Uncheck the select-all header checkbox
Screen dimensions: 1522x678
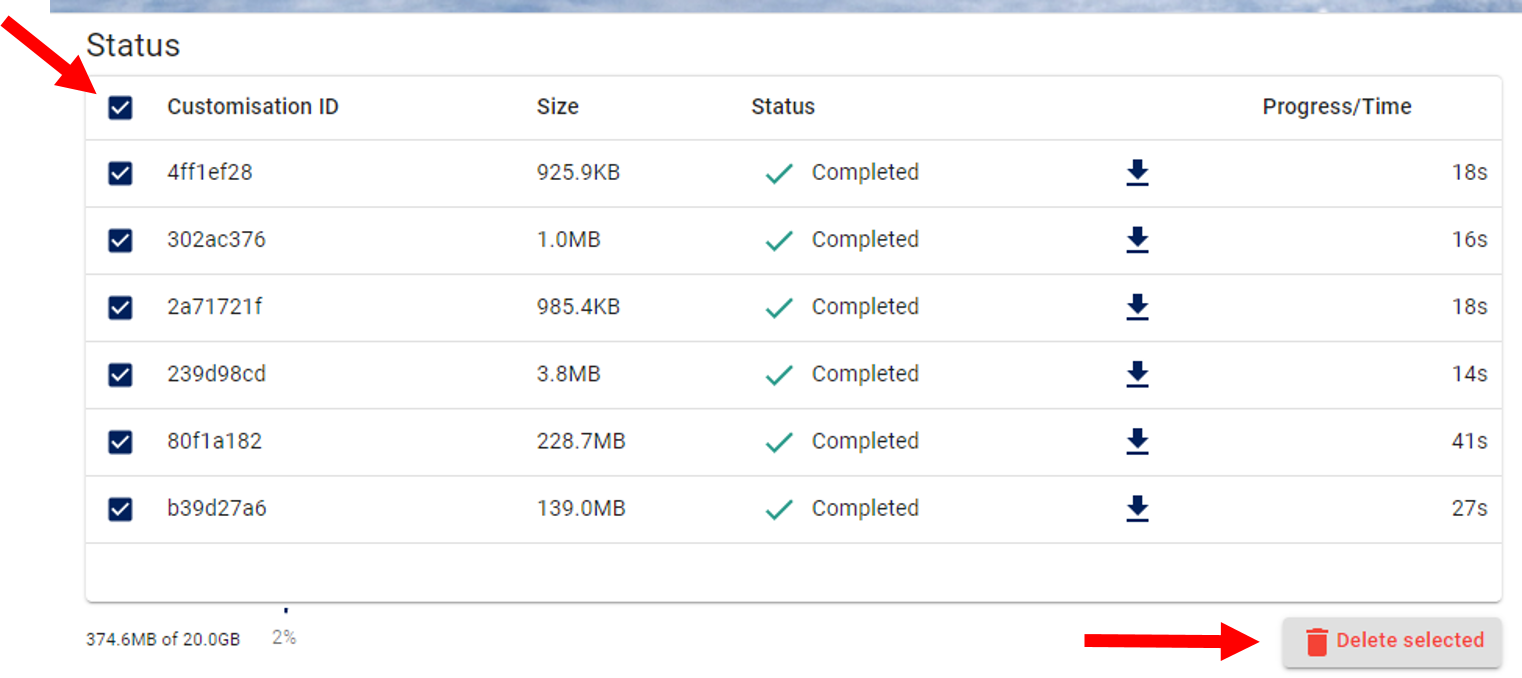click(x=120, y=107)
